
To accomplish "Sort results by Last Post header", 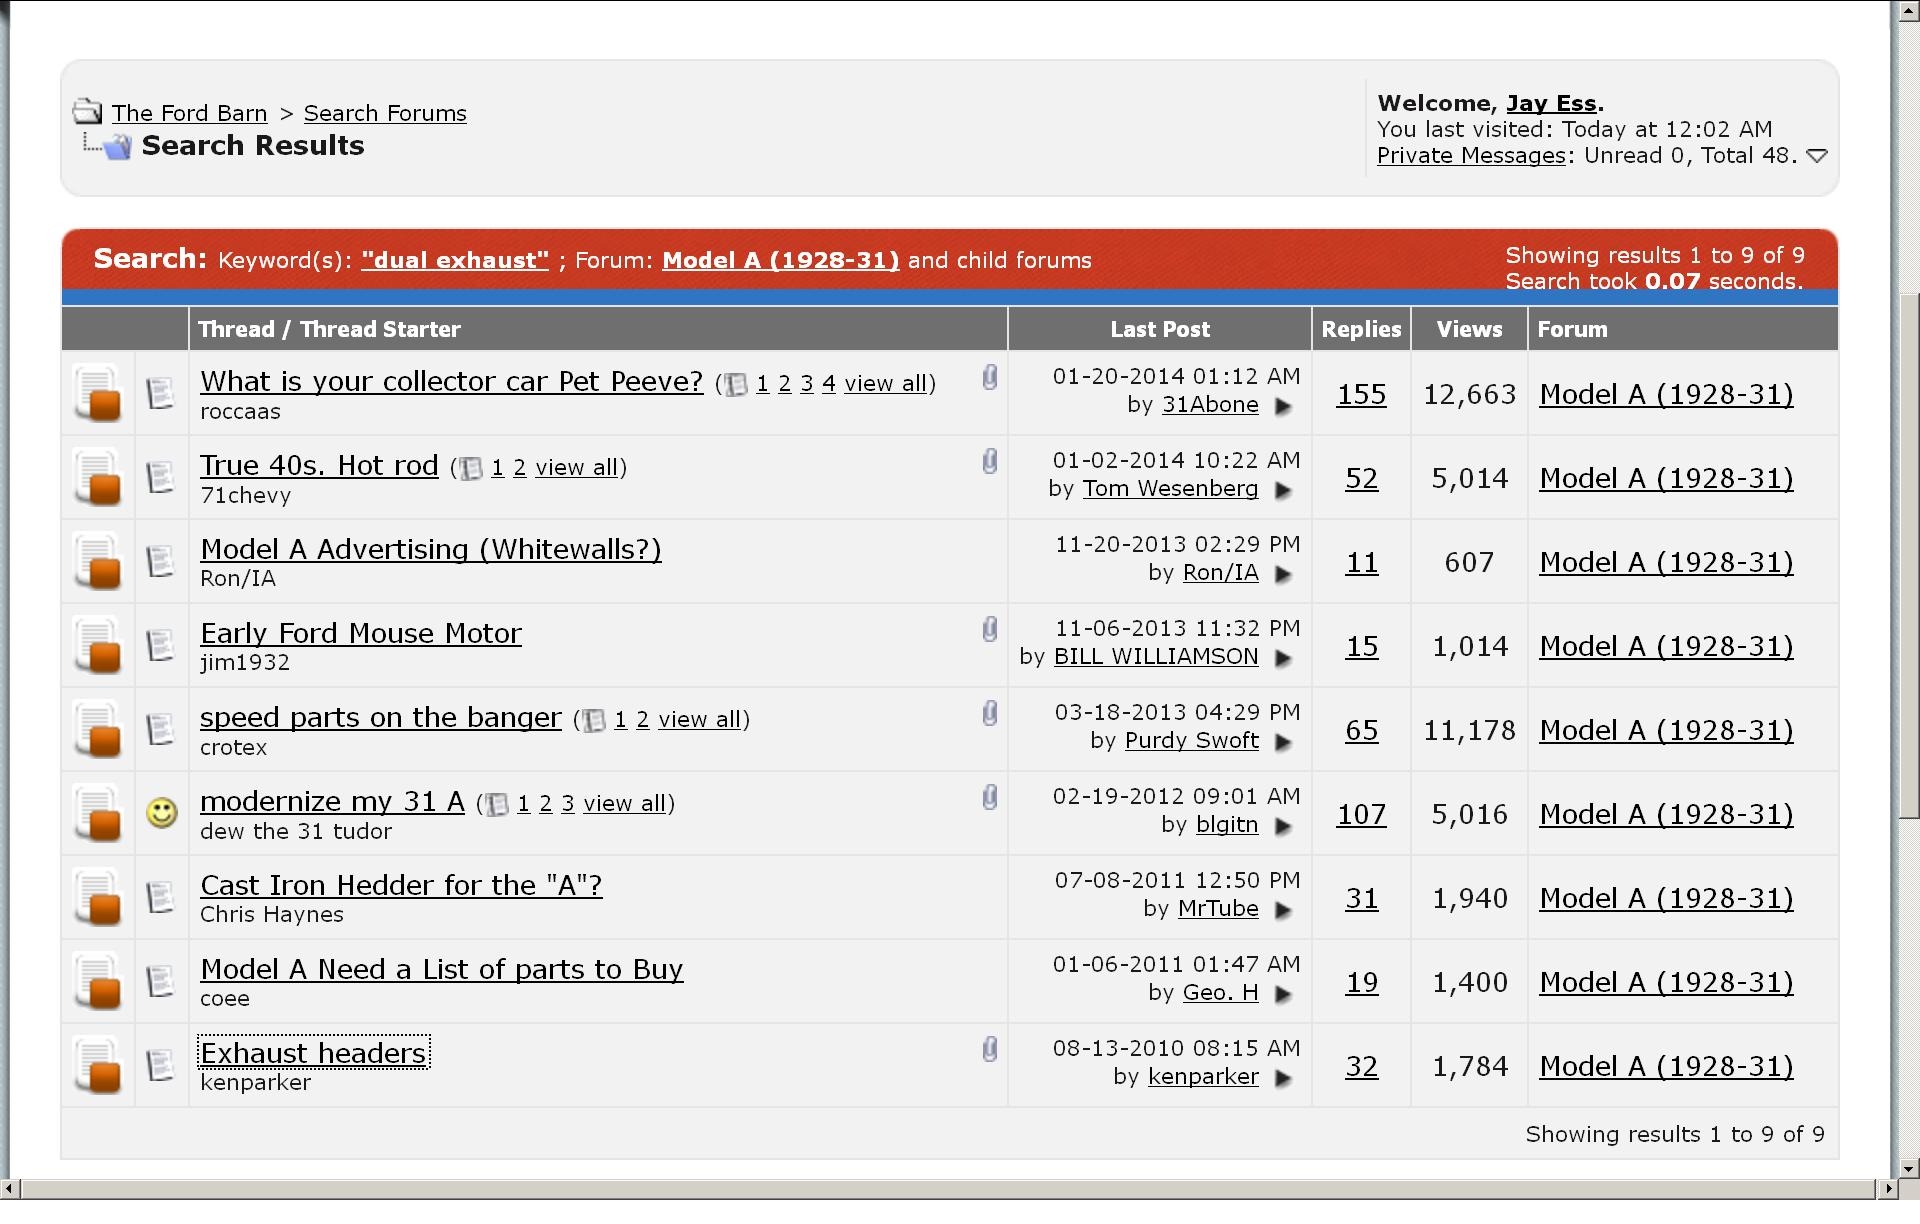I will click(1160, 329).
